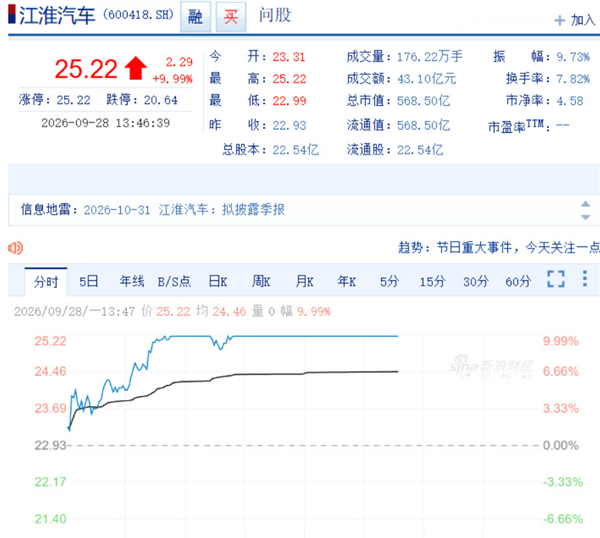Open the 问股 link

tap(275, 15)
